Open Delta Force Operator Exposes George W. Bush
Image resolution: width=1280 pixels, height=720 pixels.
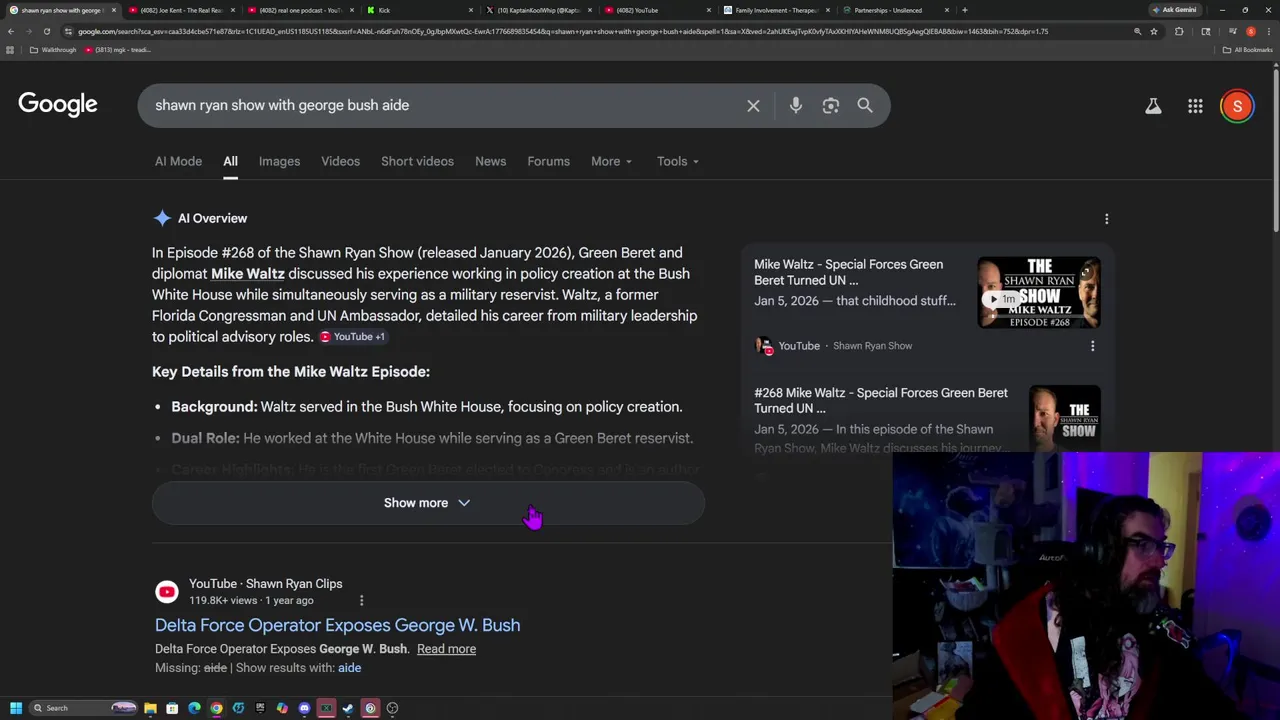(x=337, y=625)
